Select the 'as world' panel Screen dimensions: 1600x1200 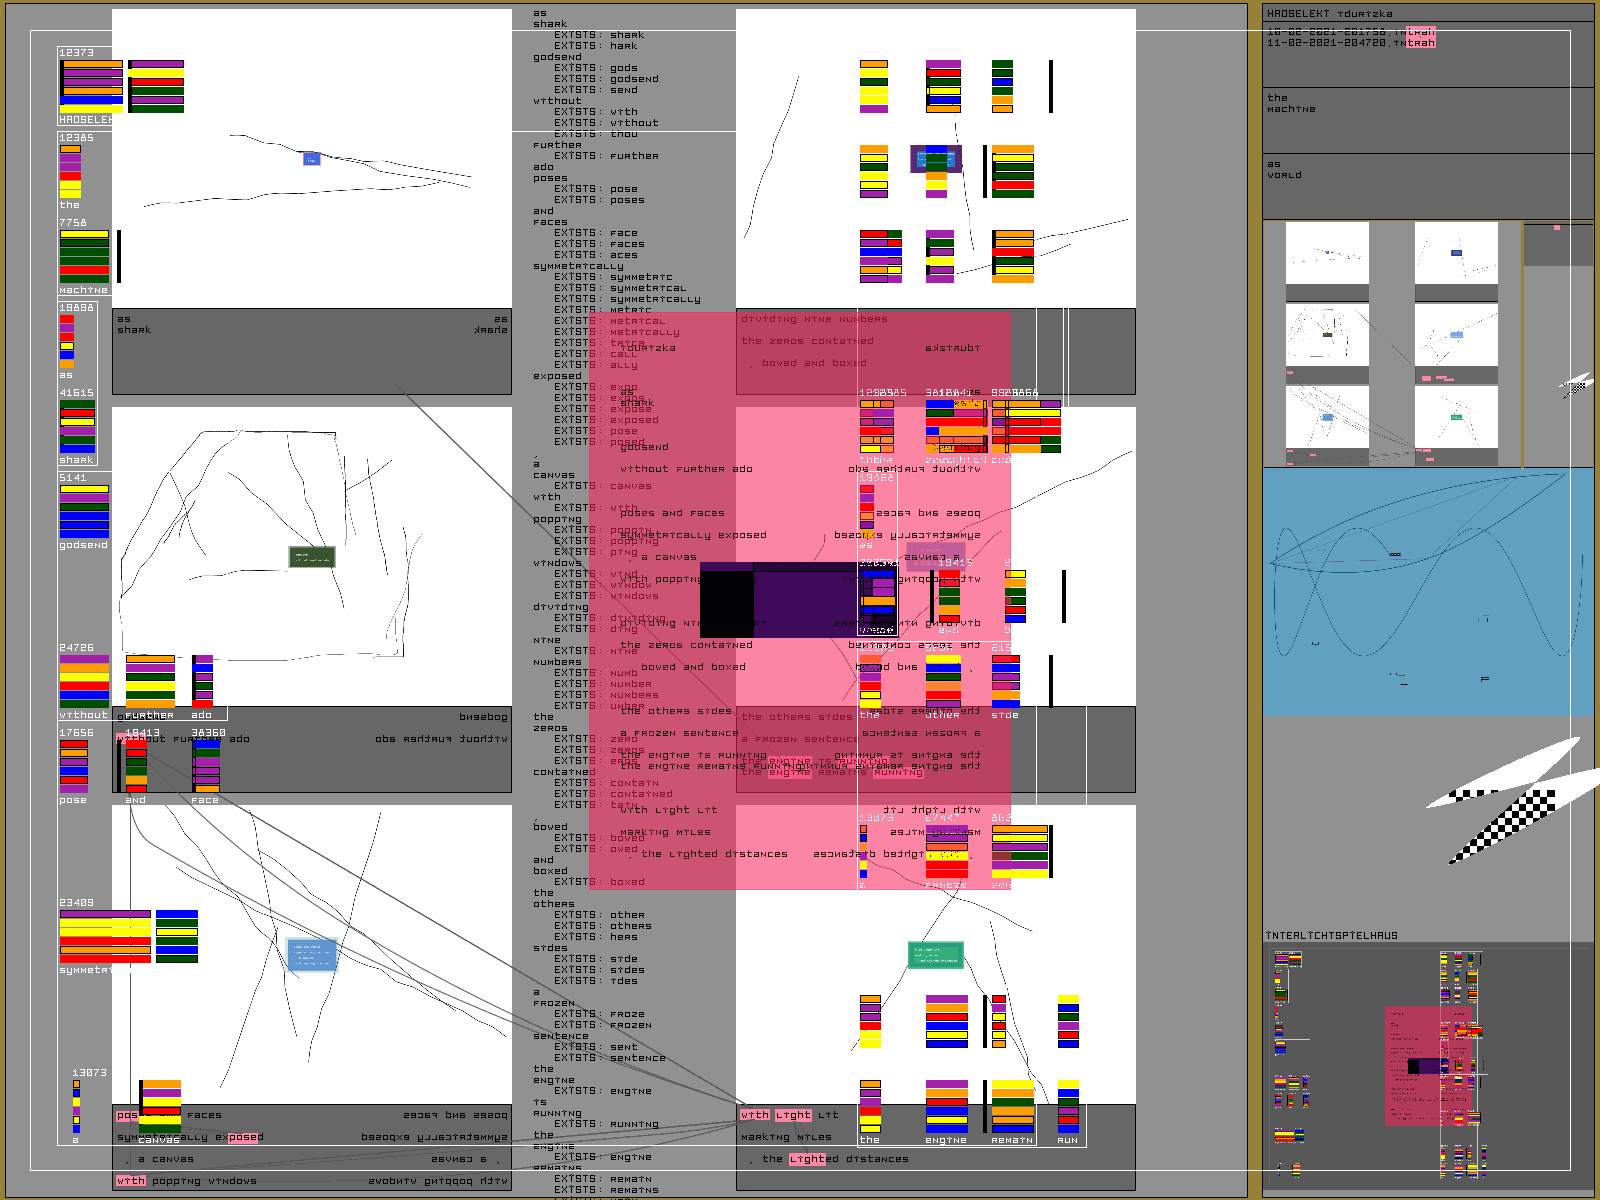coord(1428,186)
